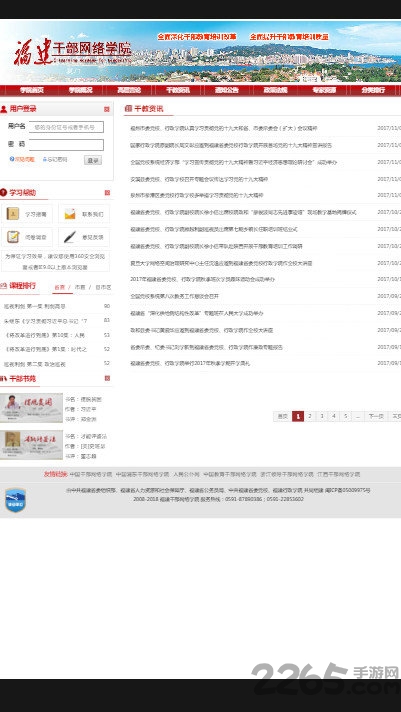Focus the 密码 password field
Viewport: 401px width, 712px height.
tap(66, 144)
